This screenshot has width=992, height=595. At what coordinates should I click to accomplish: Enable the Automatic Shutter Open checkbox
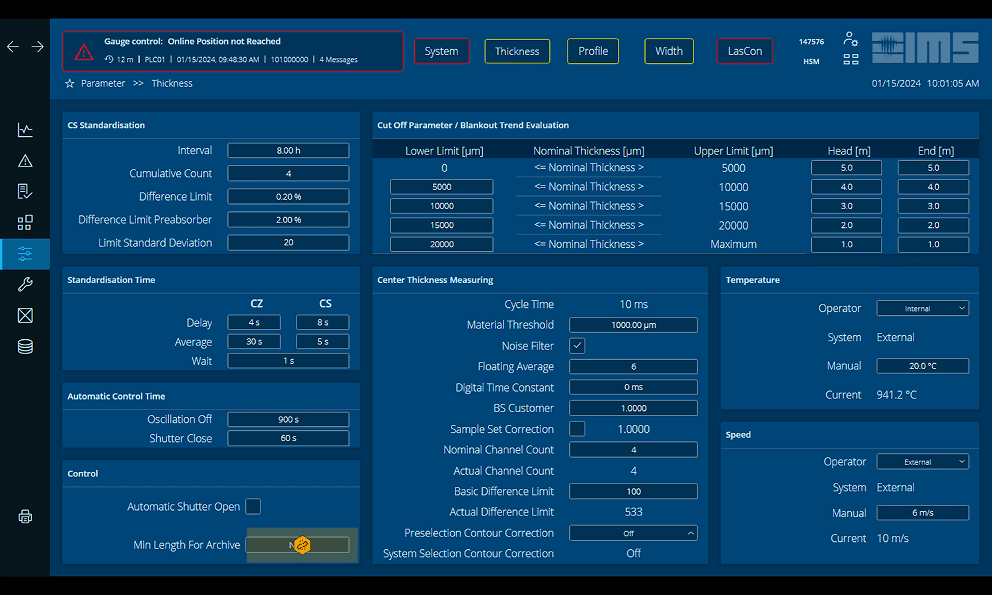coord(253,507)
